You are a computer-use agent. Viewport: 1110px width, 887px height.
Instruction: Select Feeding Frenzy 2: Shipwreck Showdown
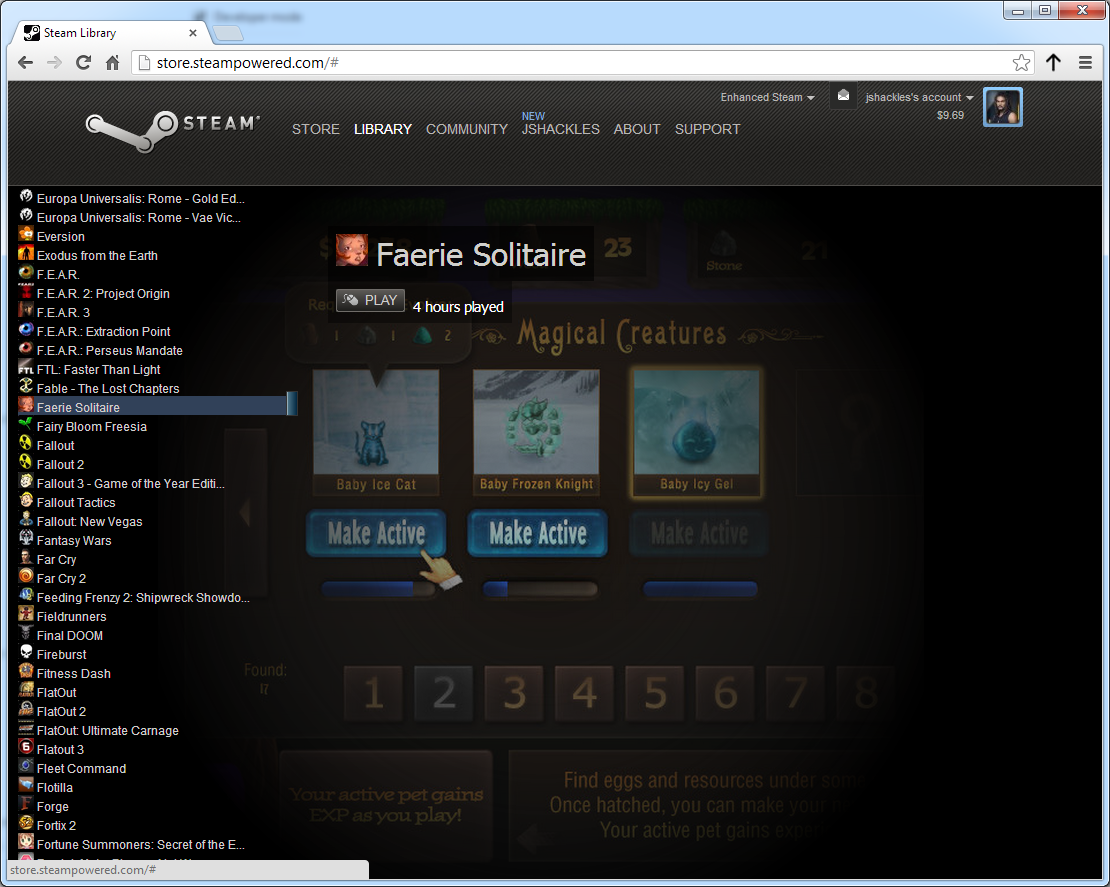(143, 598)
